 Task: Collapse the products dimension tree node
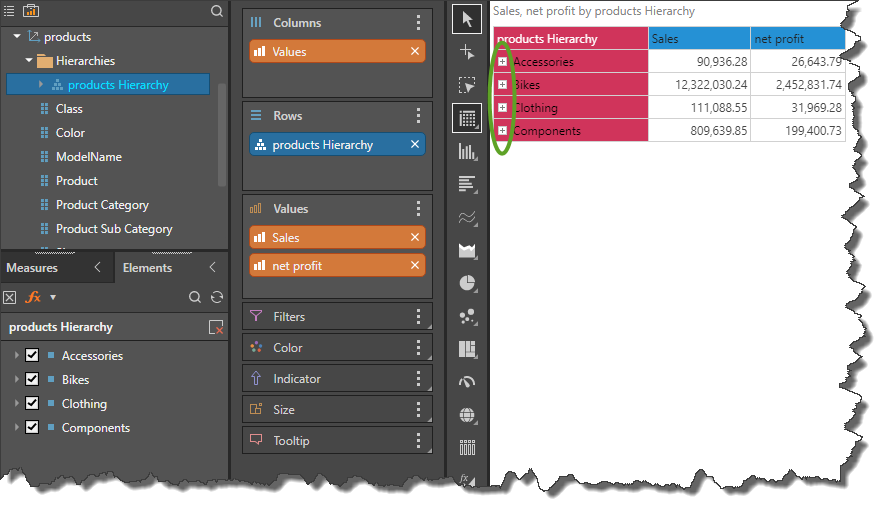[17, 37]
